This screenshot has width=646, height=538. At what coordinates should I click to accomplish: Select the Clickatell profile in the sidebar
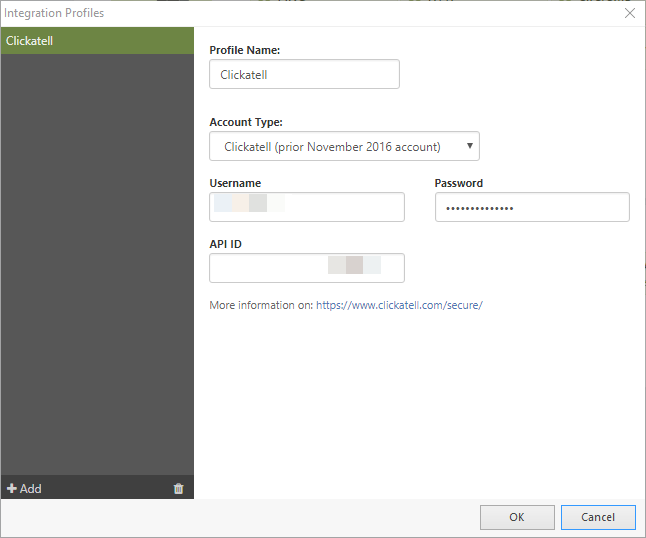point(97,41)
